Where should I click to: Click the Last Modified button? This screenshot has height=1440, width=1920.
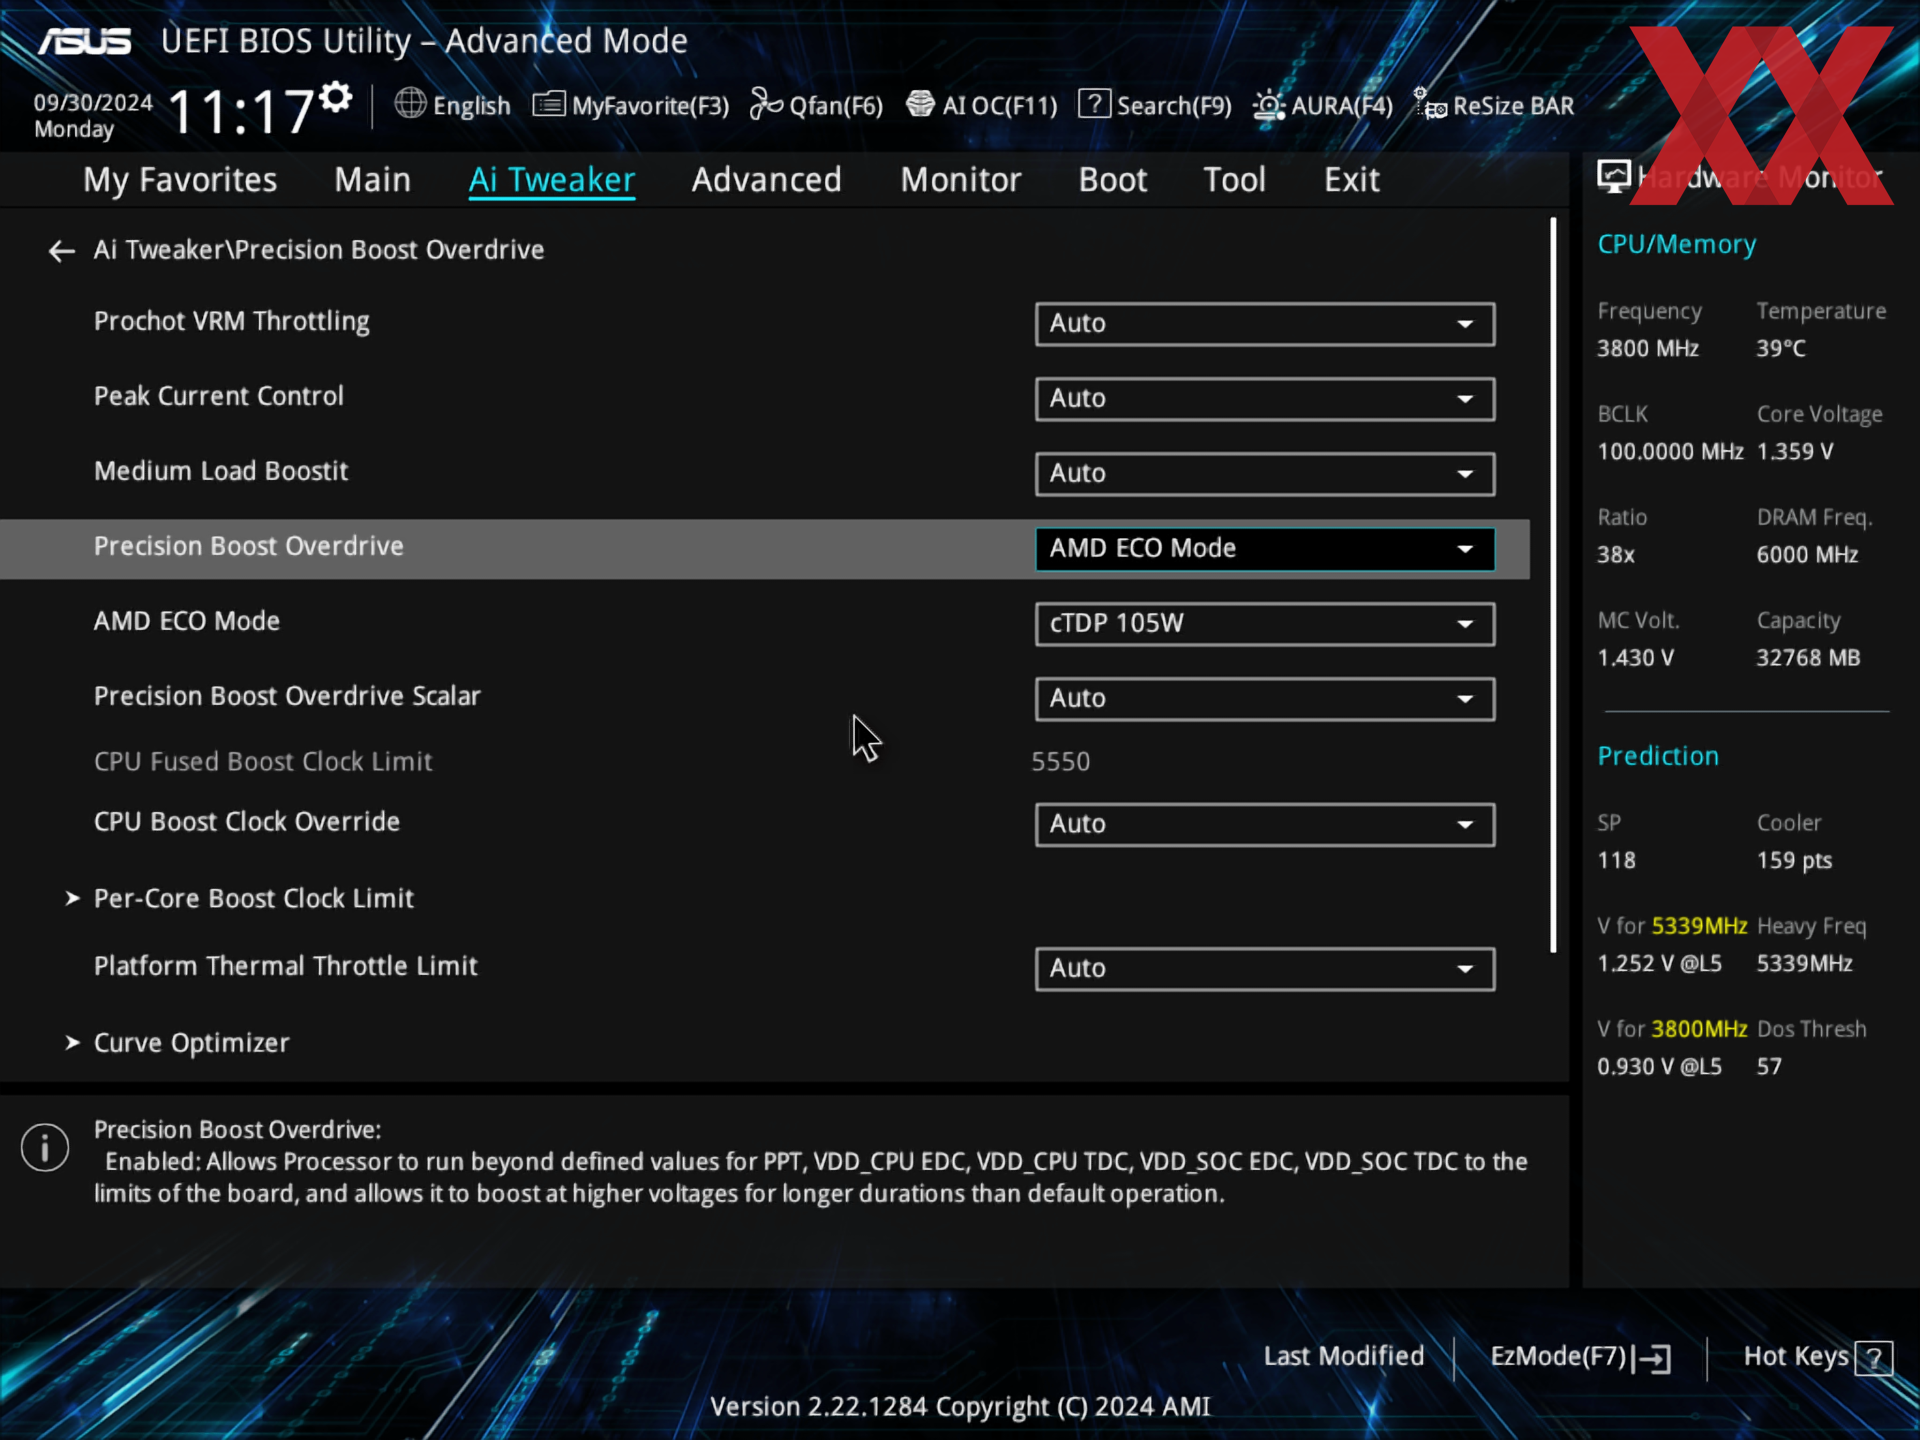point(1343,1356)
